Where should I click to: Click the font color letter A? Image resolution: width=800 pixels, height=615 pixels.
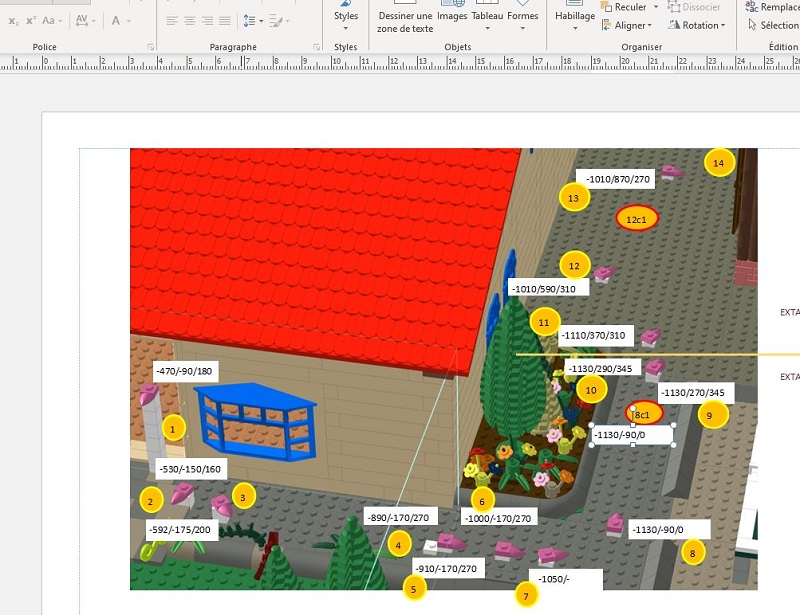click(x=116, y=21)
